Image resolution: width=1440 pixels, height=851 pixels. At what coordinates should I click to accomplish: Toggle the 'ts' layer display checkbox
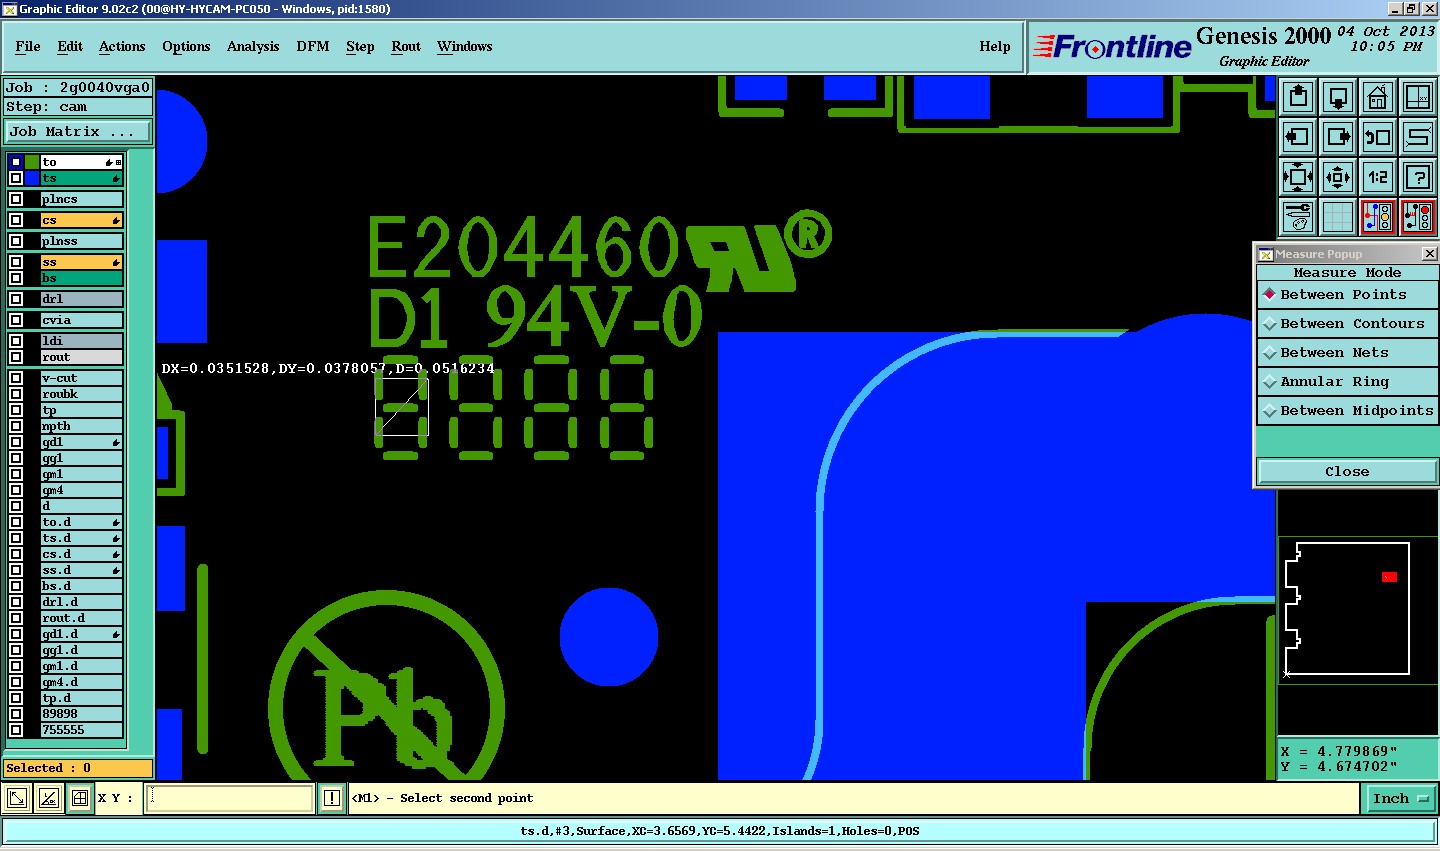coord(16,178)
